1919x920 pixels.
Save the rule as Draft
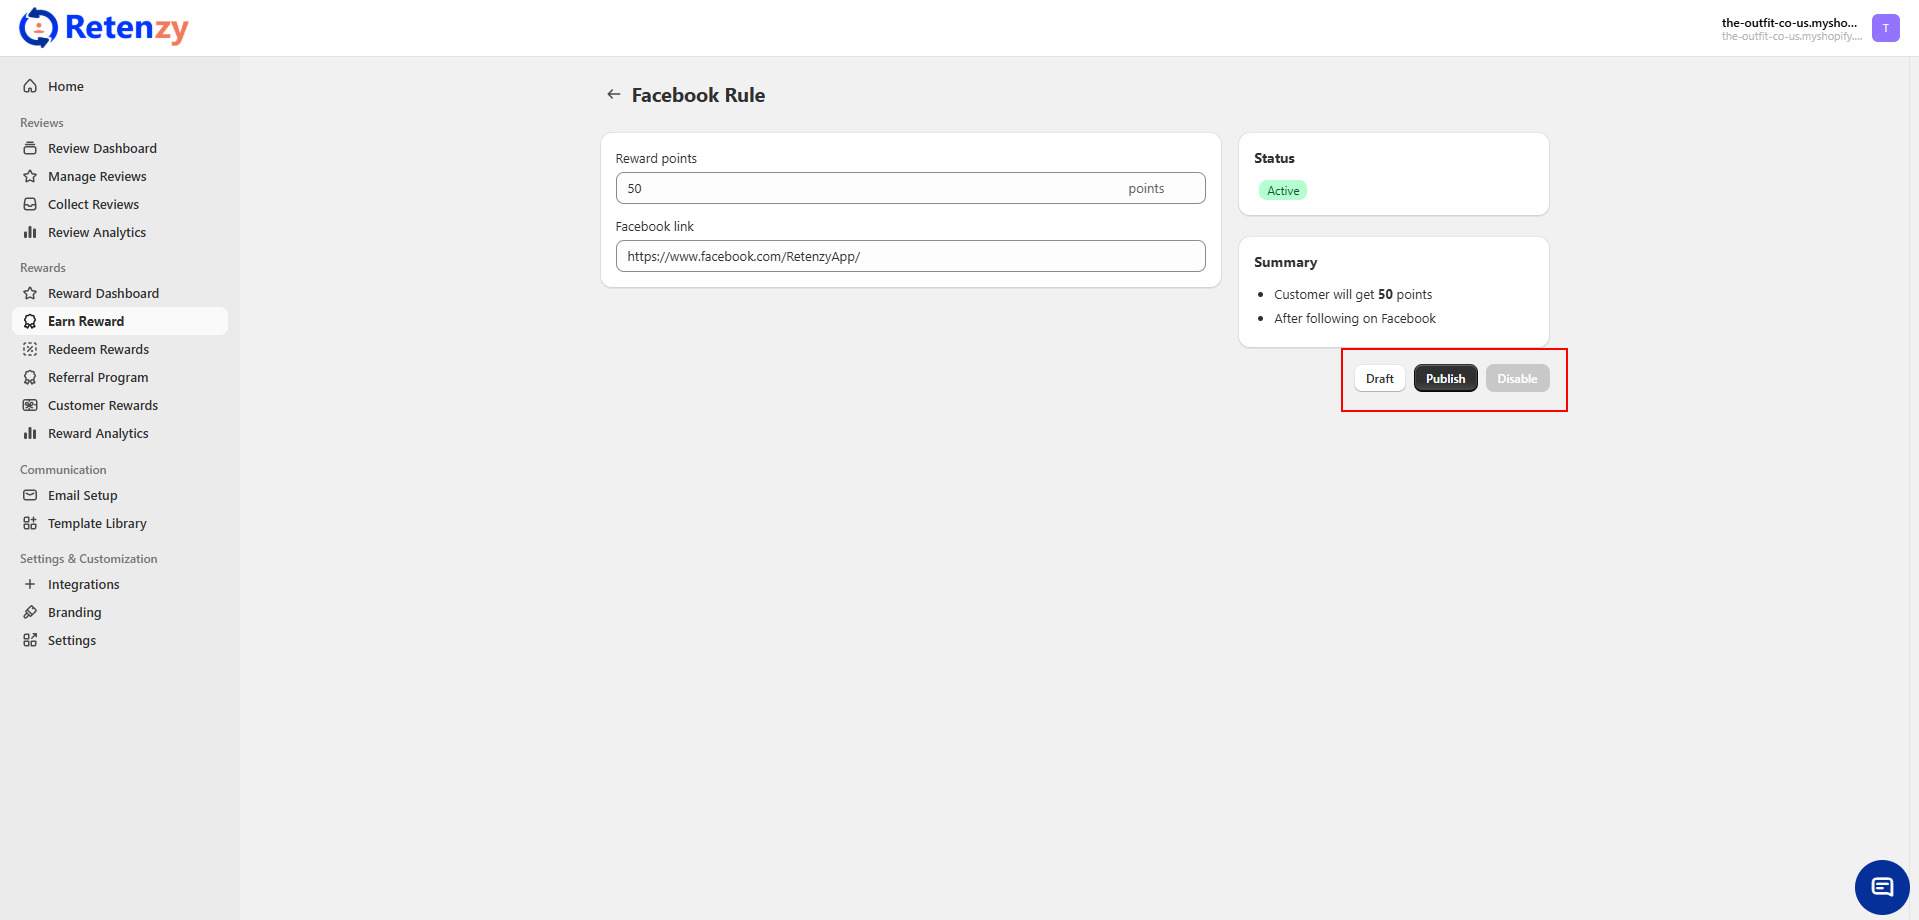(1379, 378)
